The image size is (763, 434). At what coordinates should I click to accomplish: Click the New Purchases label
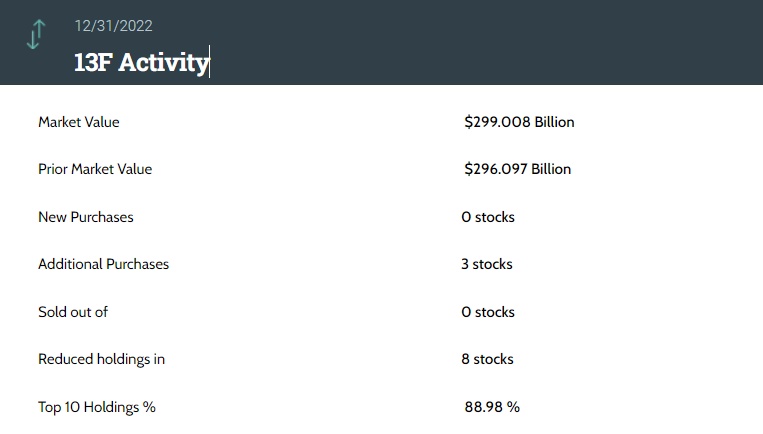tap(85, 217)
